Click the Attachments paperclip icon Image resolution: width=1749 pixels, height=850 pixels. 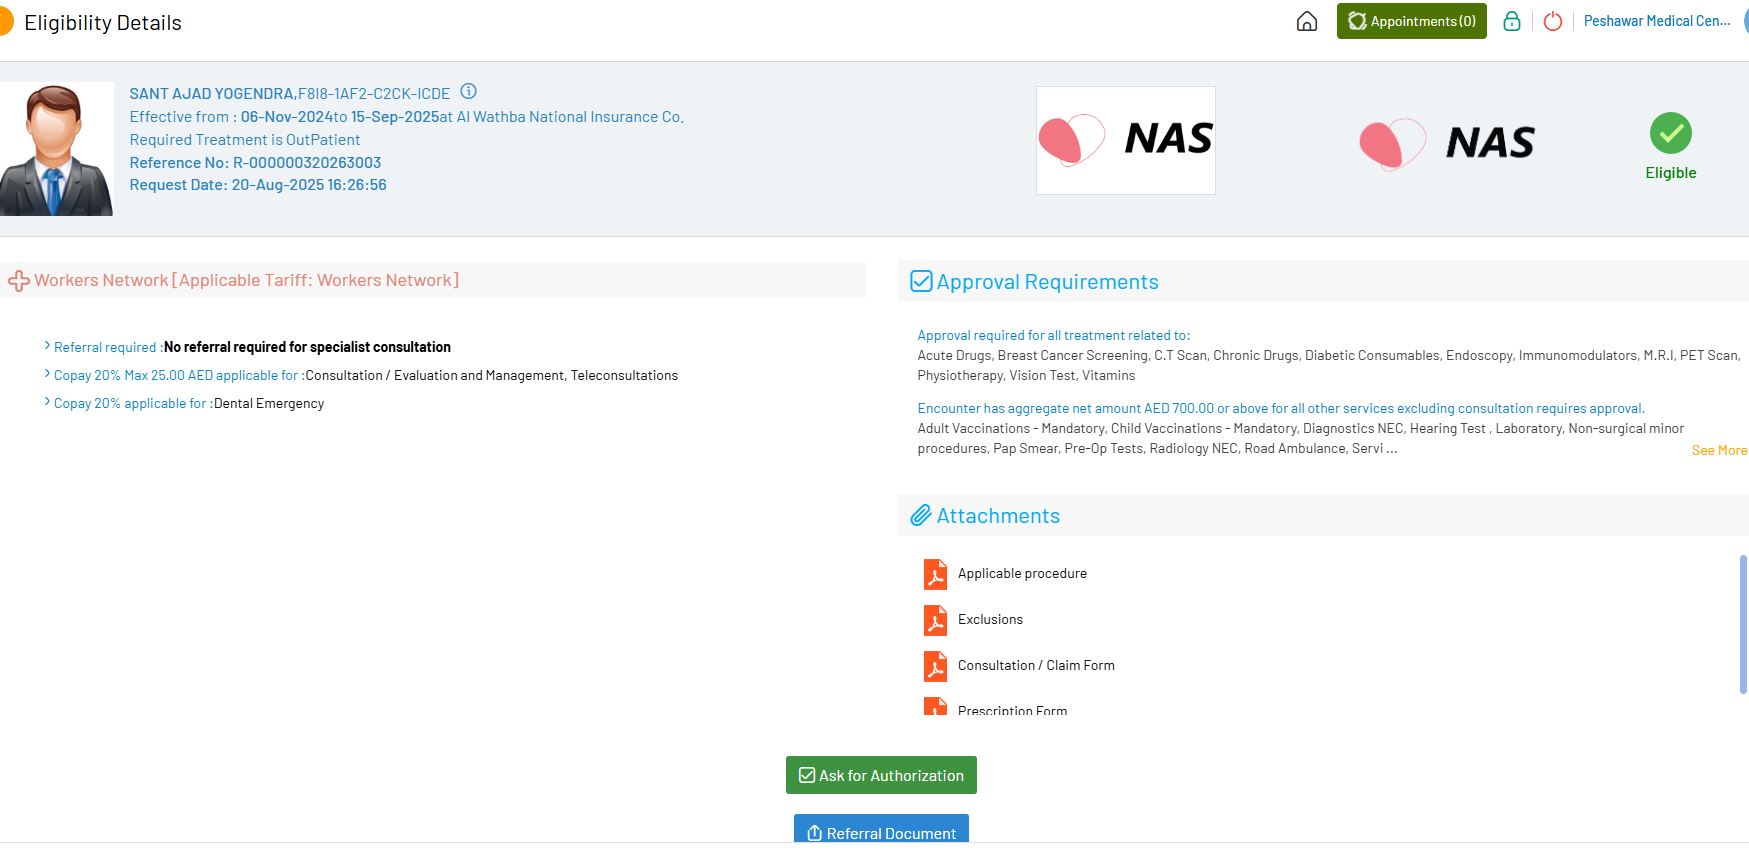coord(920,516)
